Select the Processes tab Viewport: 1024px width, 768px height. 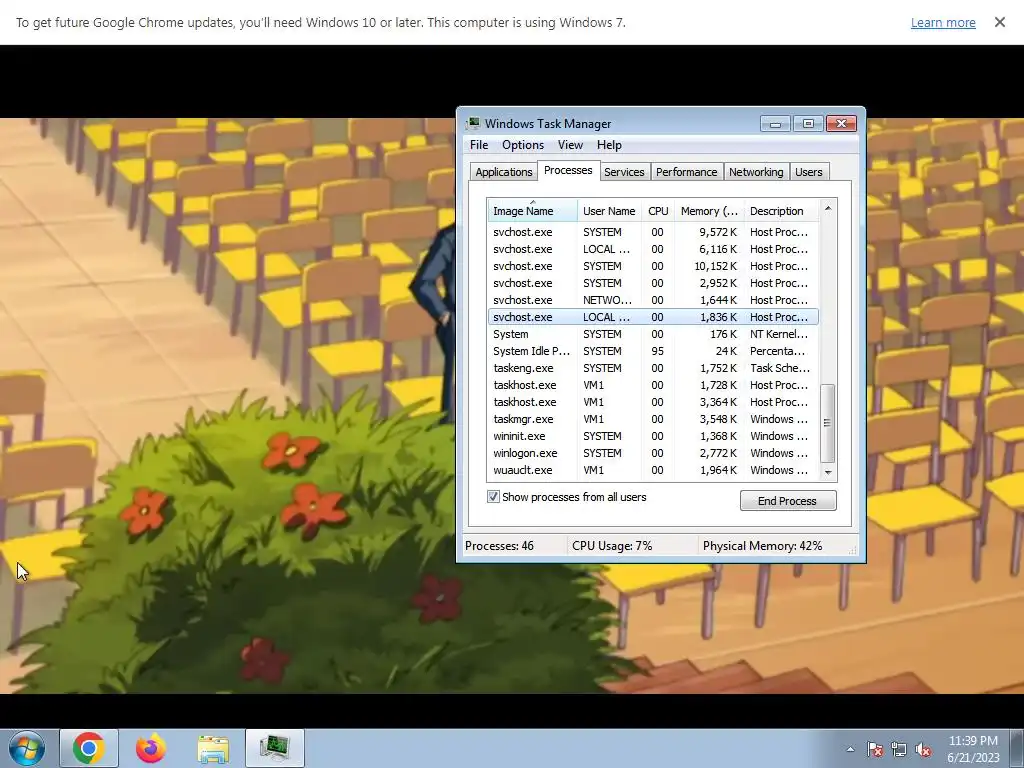coord(568,170)
